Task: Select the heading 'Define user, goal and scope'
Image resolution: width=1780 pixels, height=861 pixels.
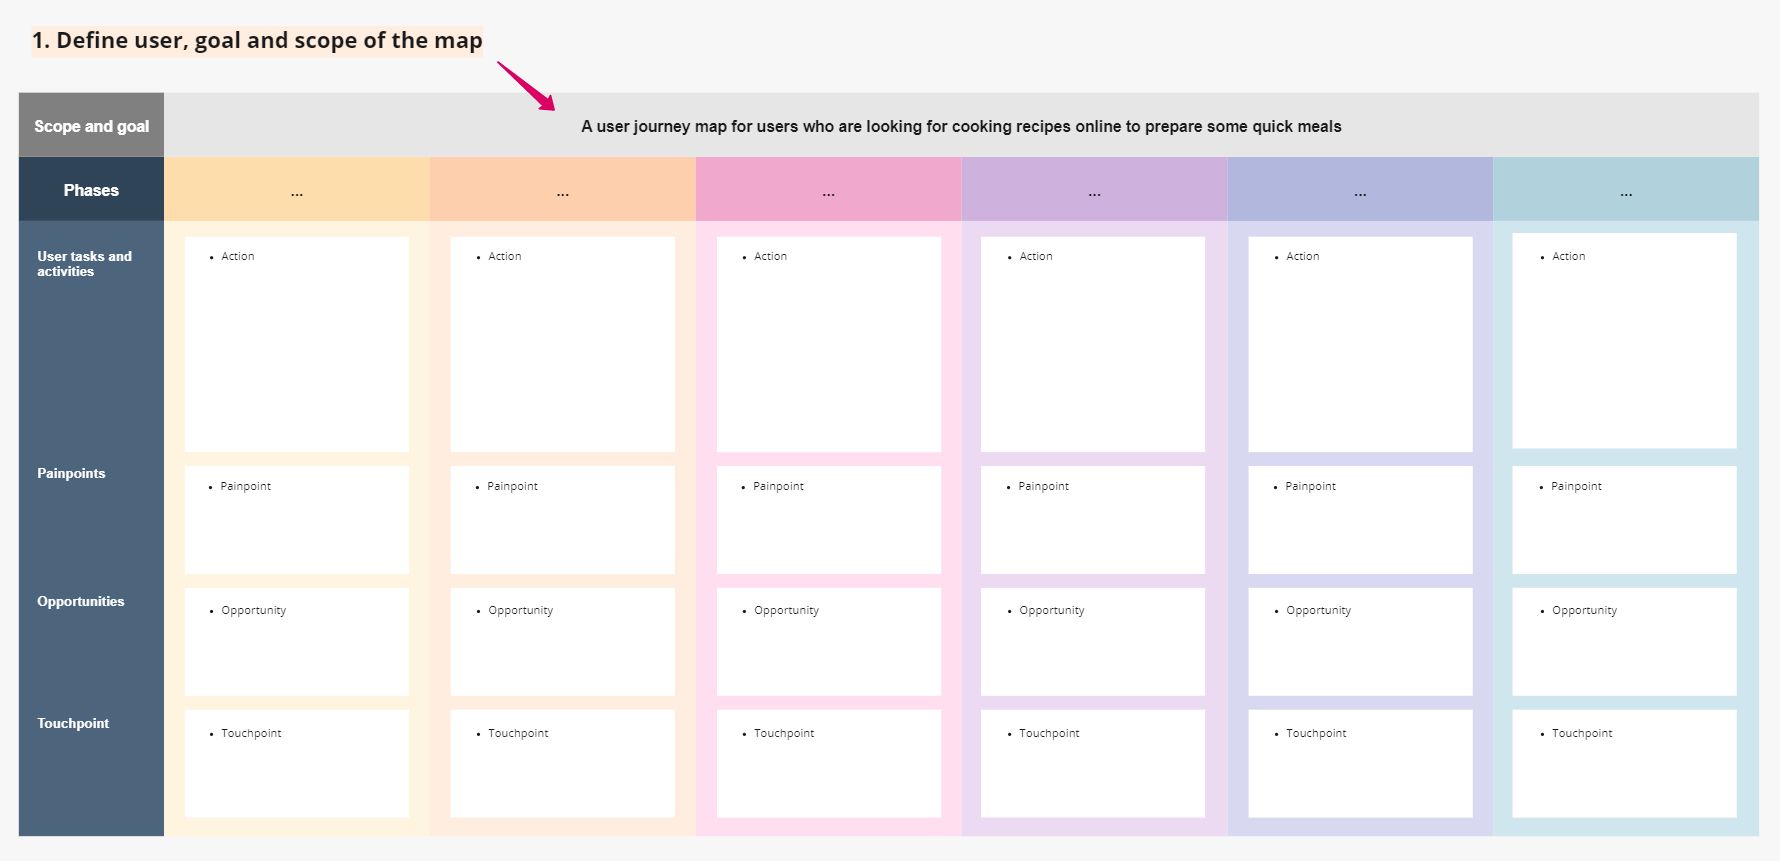Action: [x=257, y=41]
